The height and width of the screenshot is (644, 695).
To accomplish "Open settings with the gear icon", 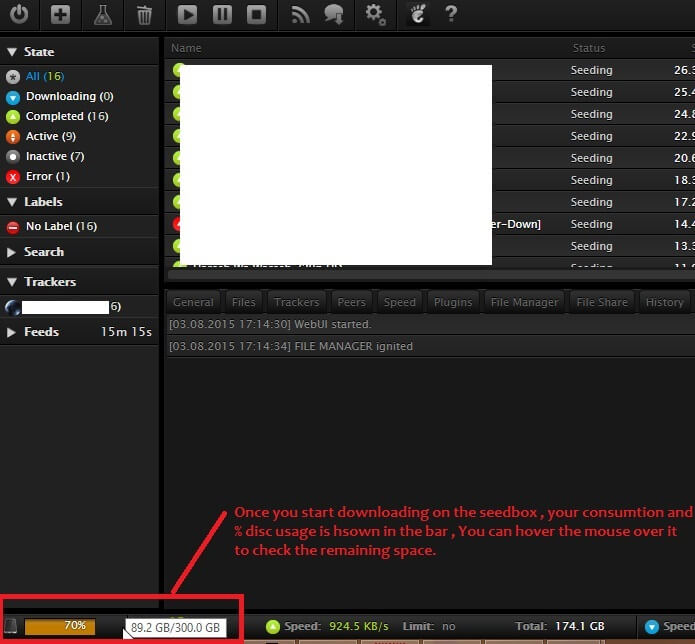I will click(375, 14).
